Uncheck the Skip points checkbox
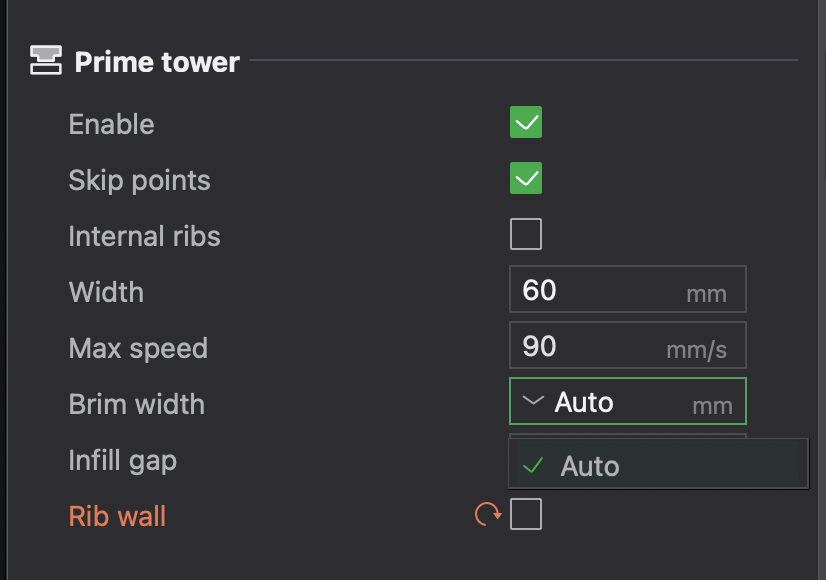826x580 pixels. (526, 178)
